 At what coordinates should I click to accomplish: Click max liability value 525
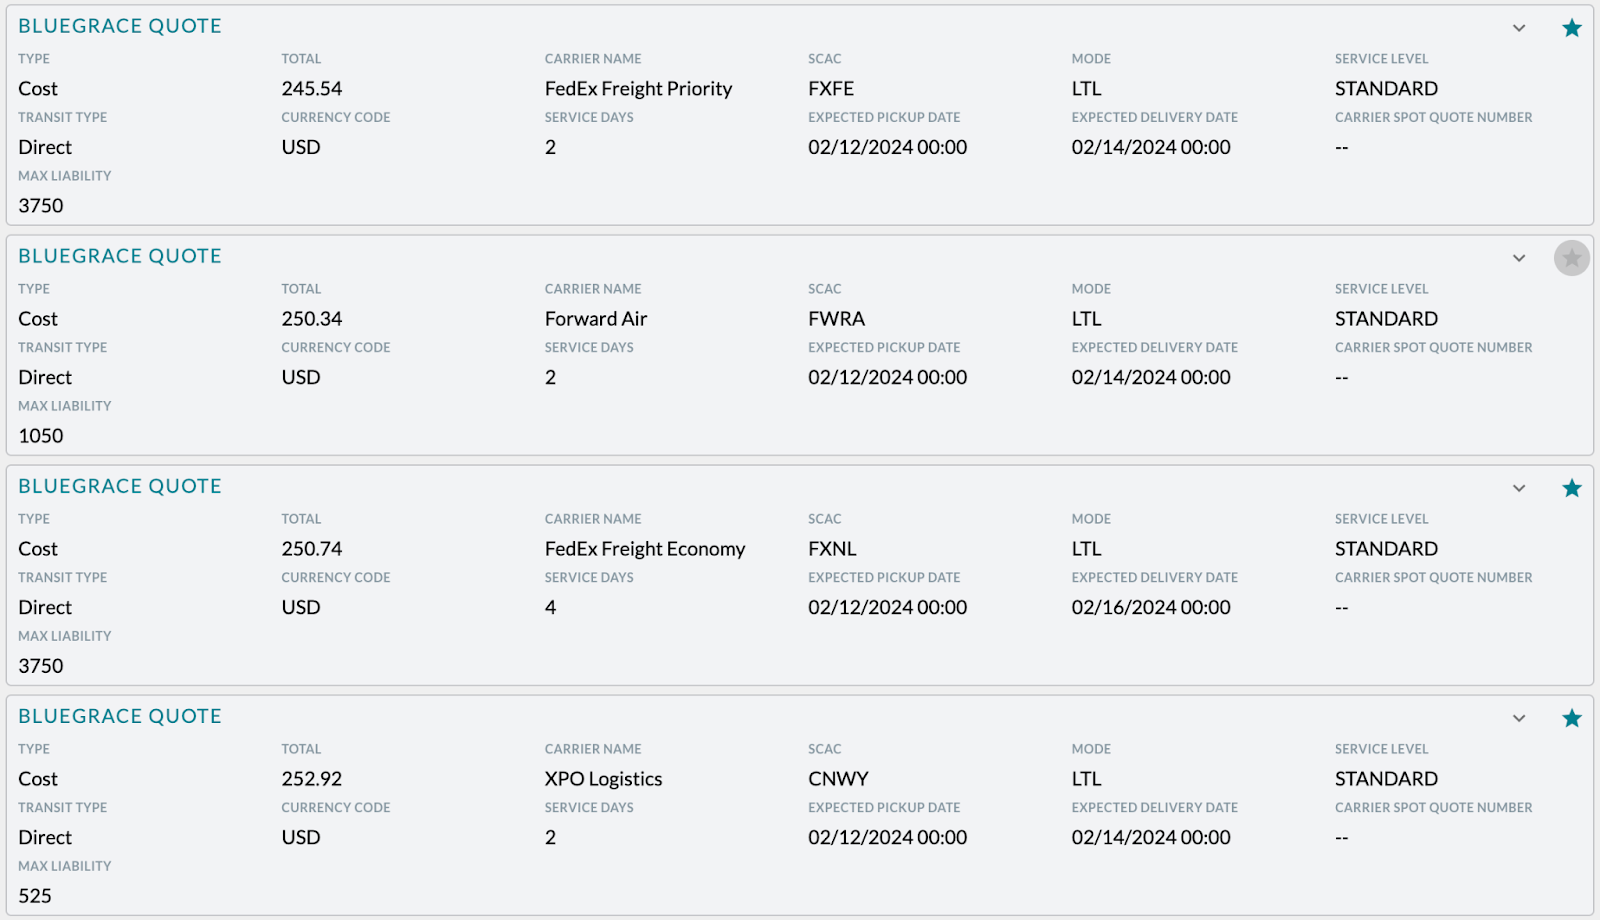(35, 896)
